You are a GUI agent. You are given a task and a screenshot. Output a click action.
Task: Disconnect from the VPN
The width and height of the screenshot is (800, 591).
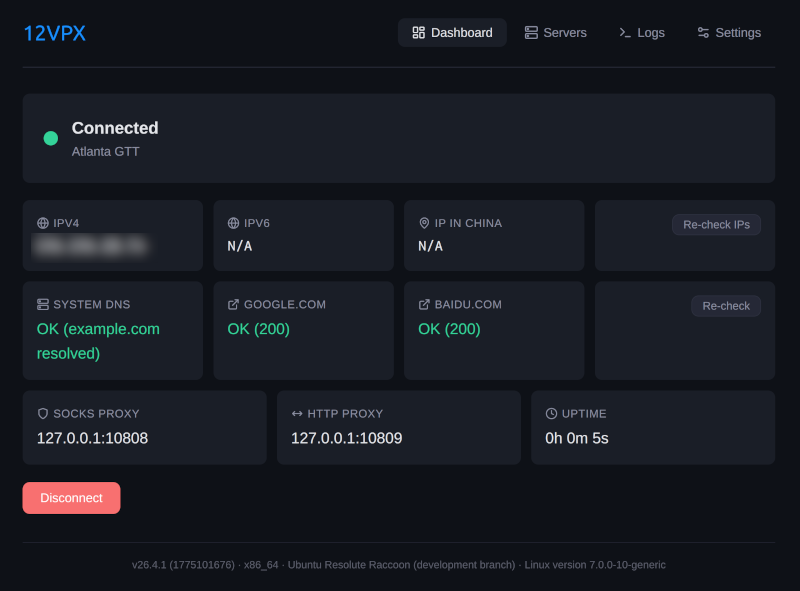pyautogui.click(x=71, y=498)
